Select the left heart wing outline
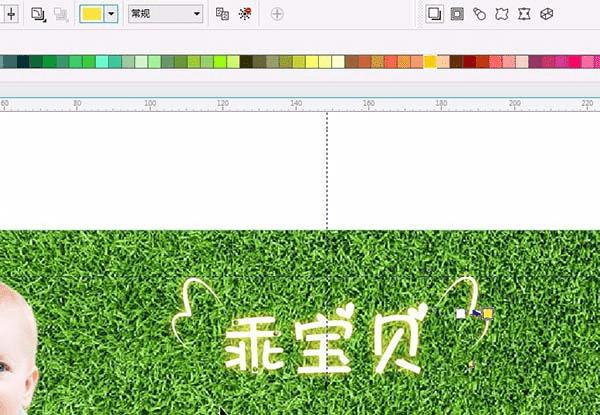600x415 pixels. point(195,312)
